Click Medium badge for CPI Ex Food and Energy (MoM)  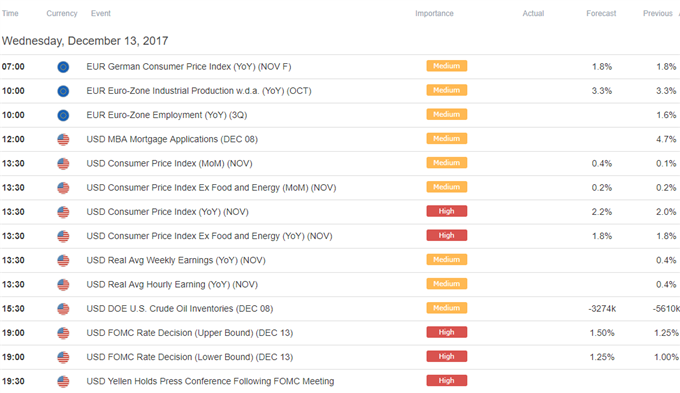click(x=447, y=187)
